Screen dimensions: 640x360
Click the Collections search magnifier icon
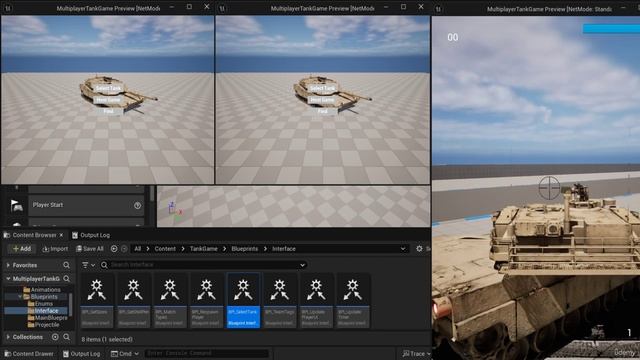[x=67, y=337]
